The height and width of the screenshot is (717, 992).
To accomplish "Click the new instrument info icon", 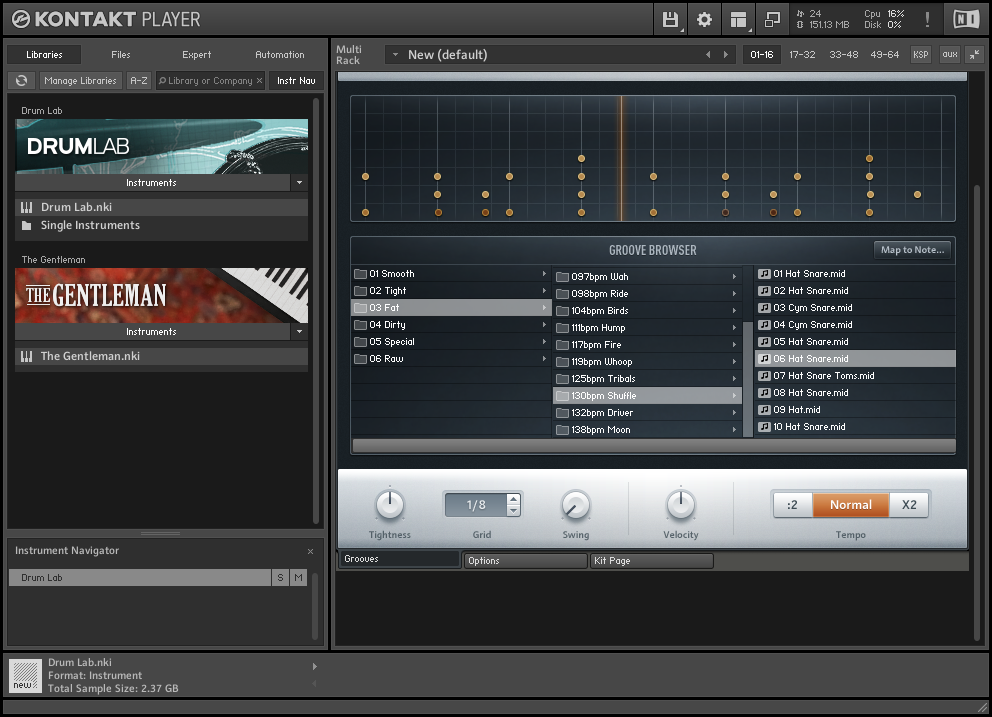I will pyautogui.click(x=25, y=675).
